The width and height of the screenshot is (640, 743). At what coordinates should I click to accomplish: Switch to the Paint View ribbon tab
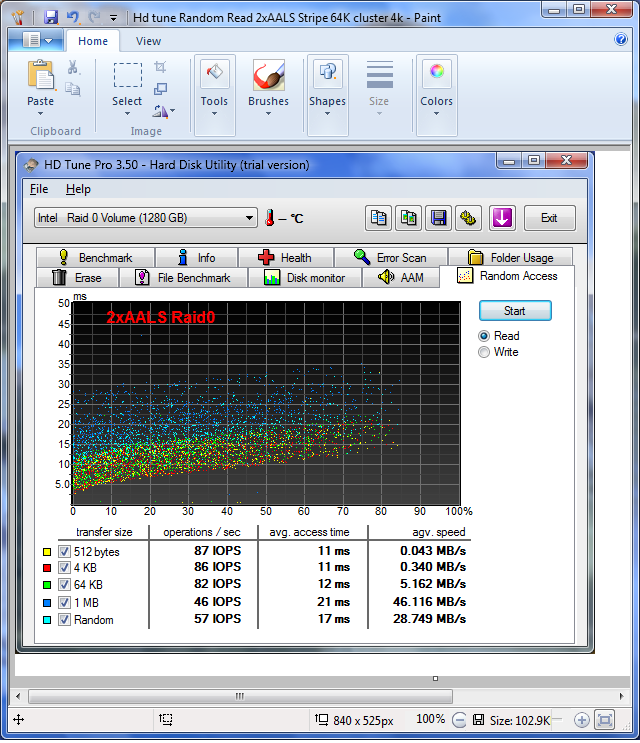tap(148, 41)
